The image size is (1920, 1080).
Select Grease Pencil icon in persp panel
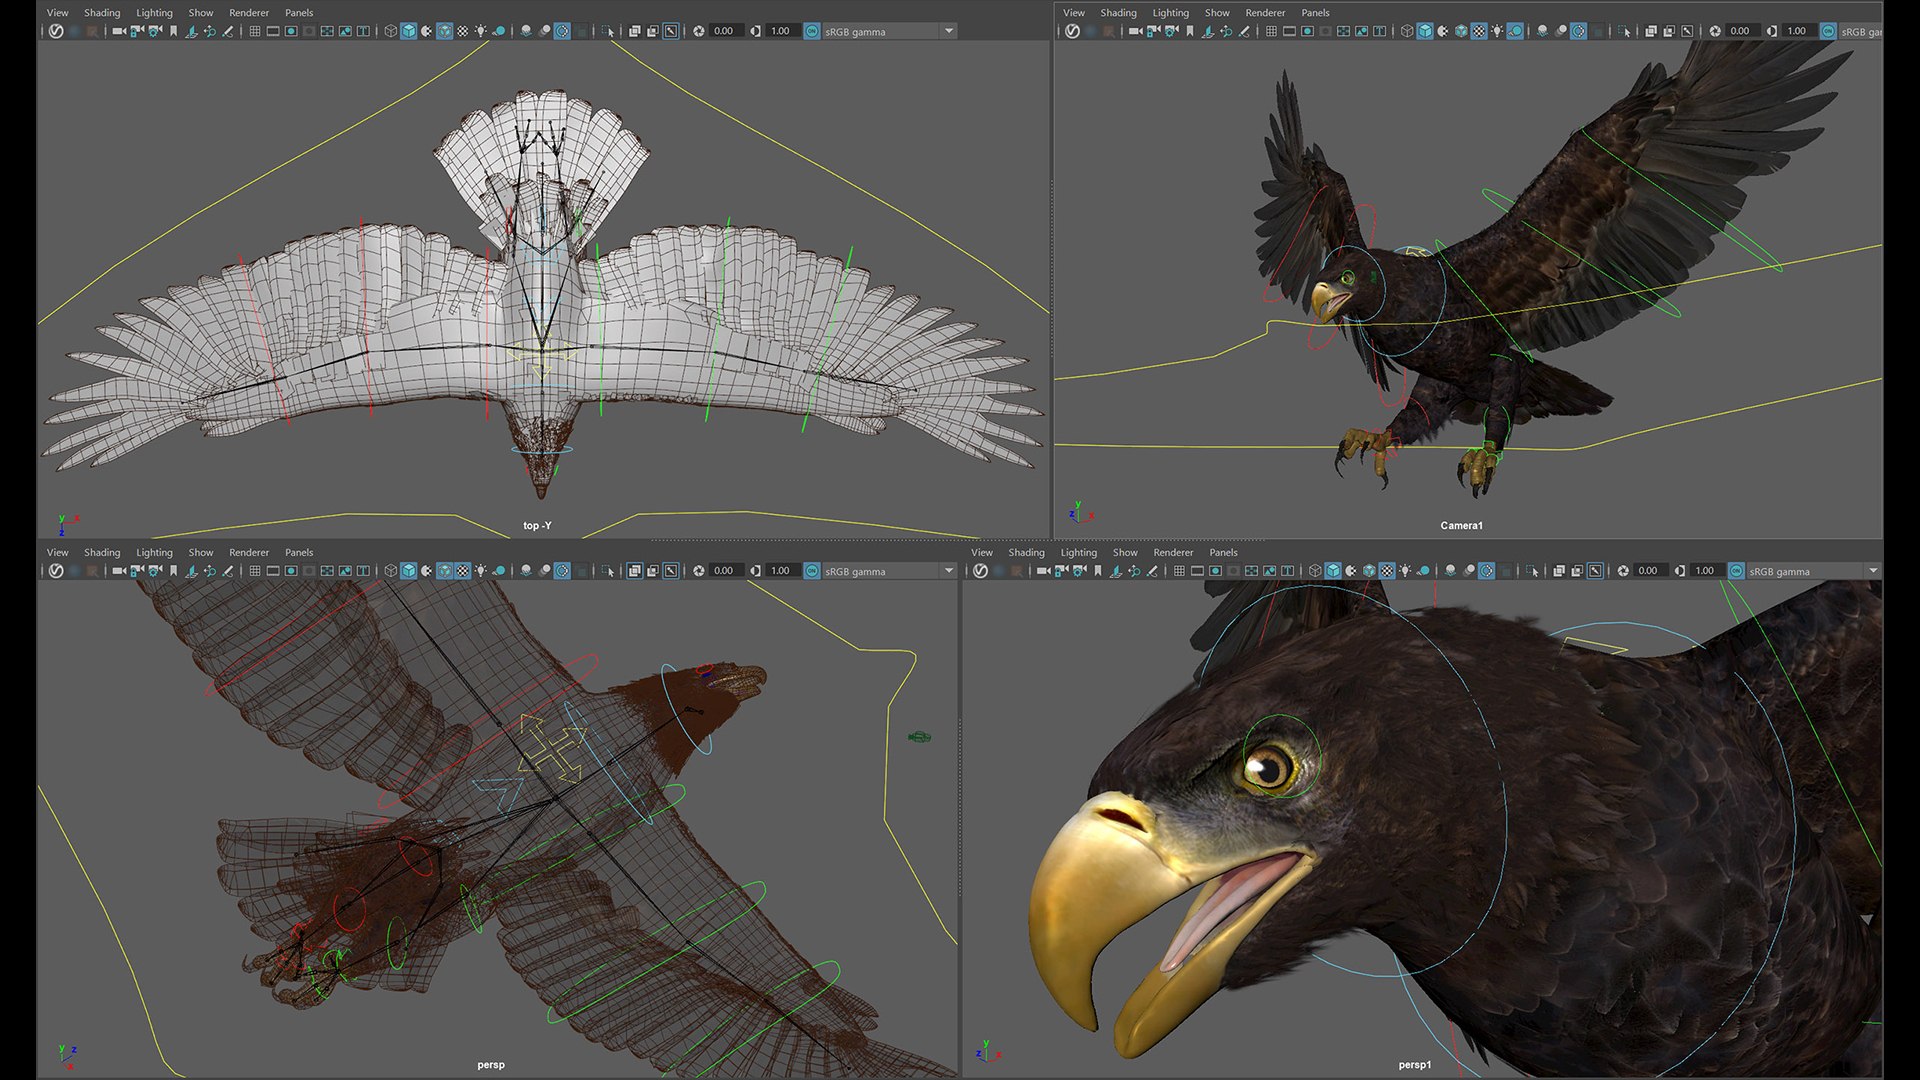coord(227,571)
